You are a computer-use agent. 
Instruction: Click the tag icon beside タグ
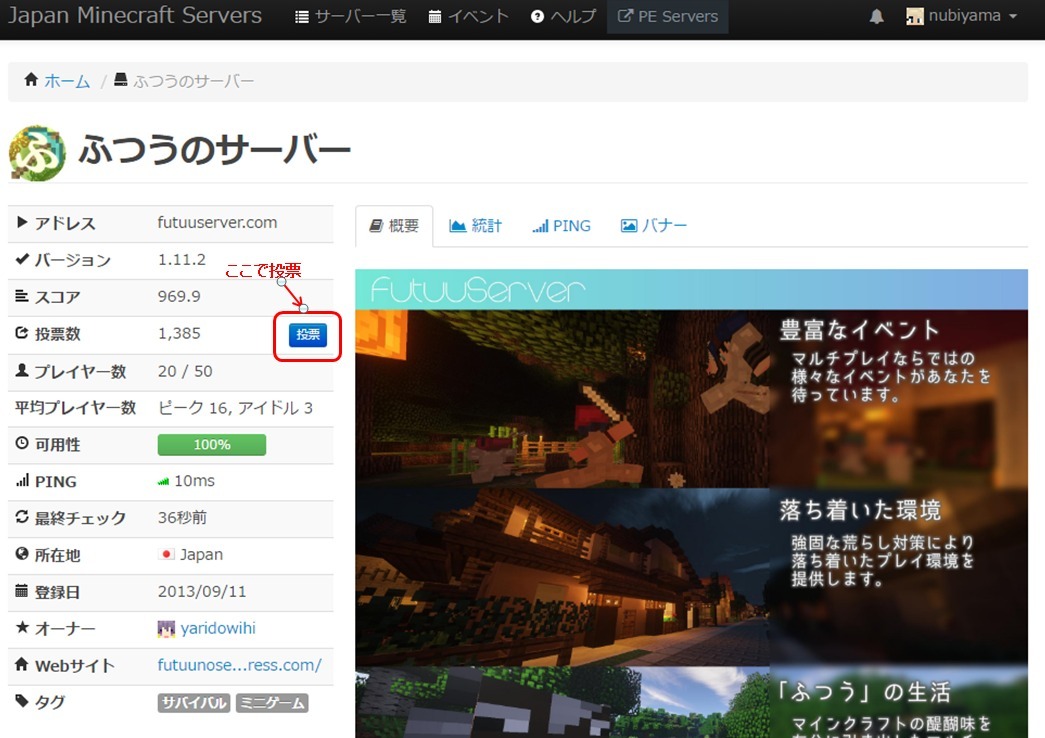22,702
